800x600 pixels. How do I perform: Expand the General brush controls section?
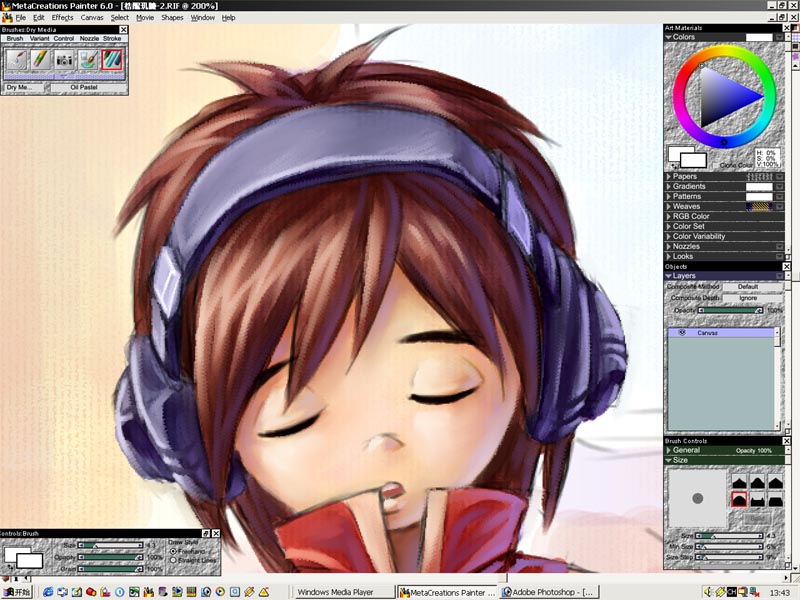point(669,451)
